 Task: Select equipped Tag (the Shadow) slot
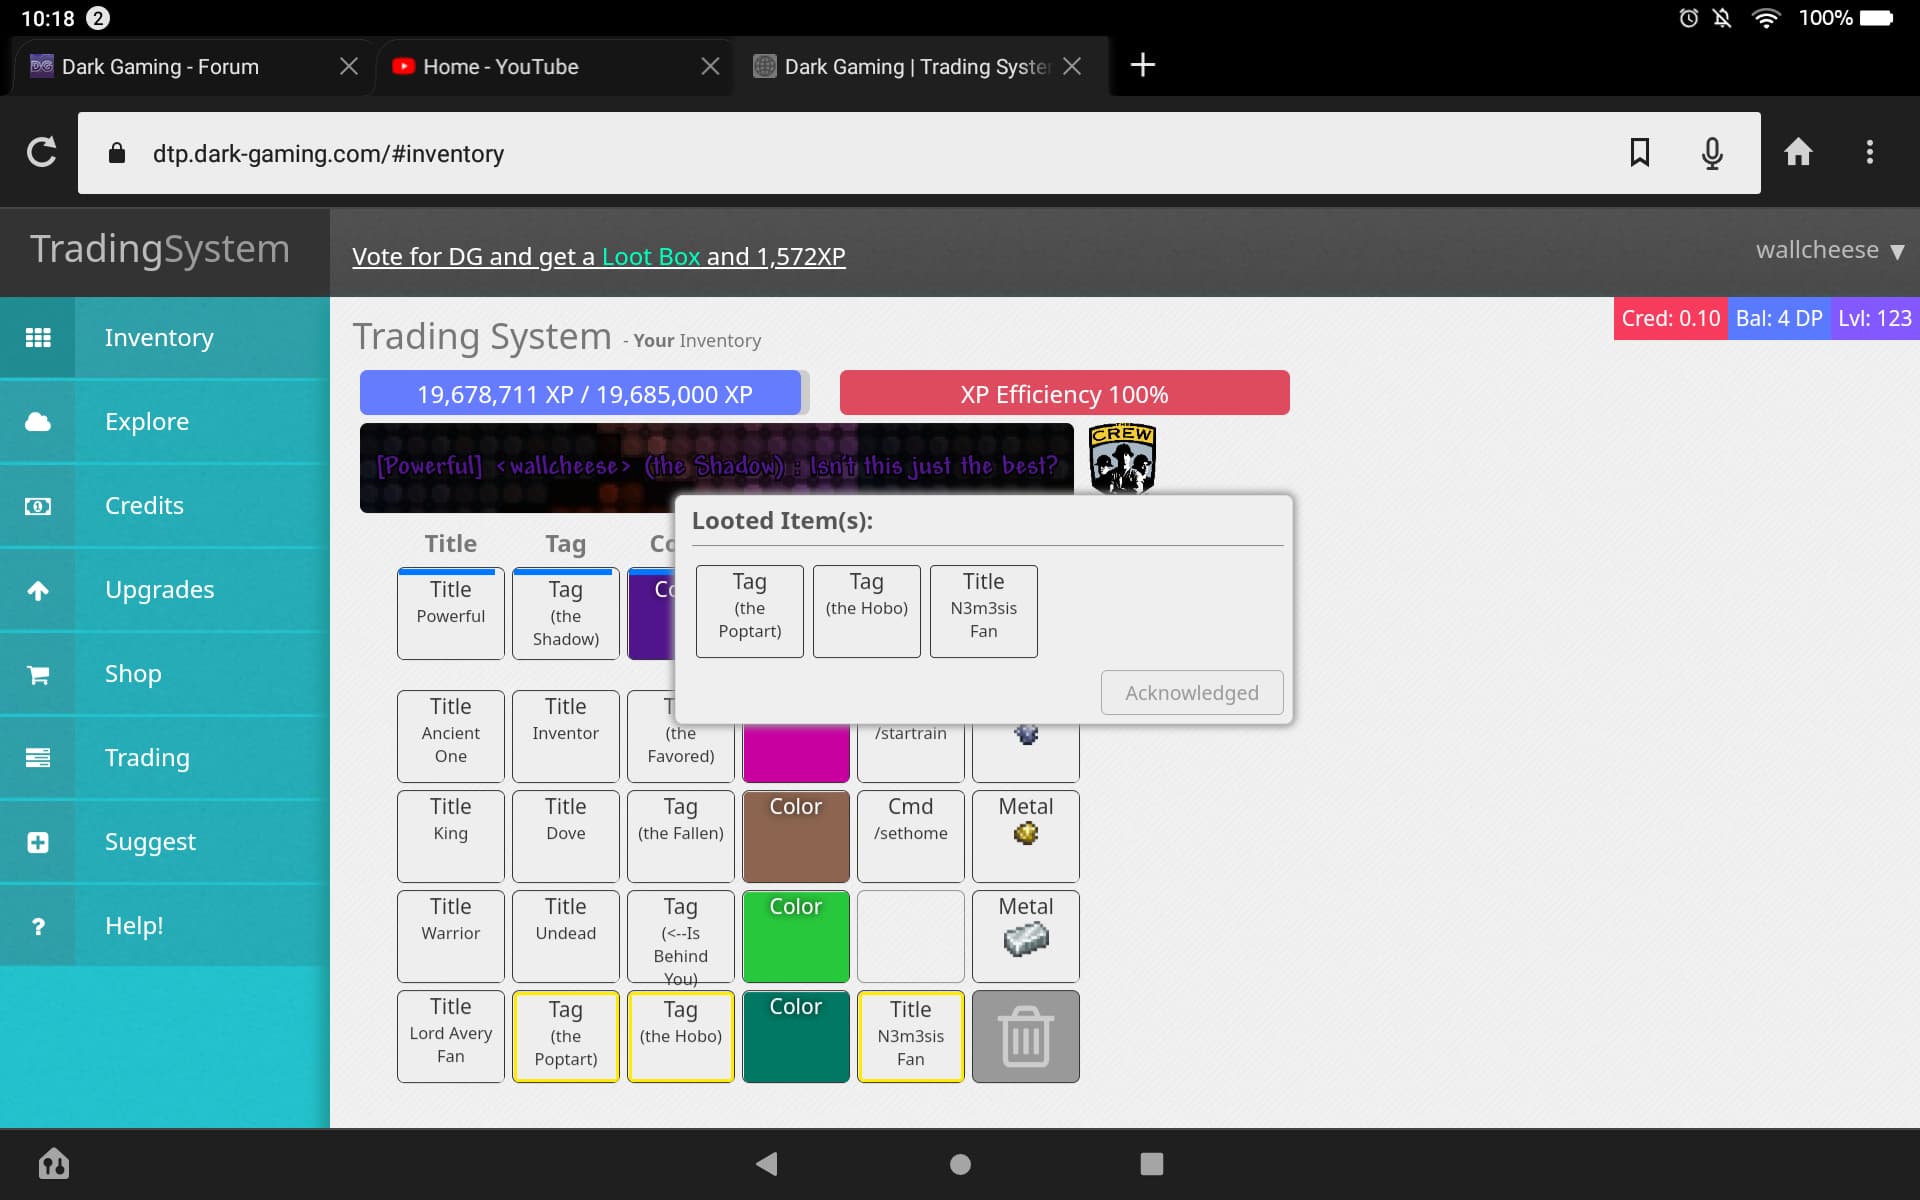(x=566, y=613)
